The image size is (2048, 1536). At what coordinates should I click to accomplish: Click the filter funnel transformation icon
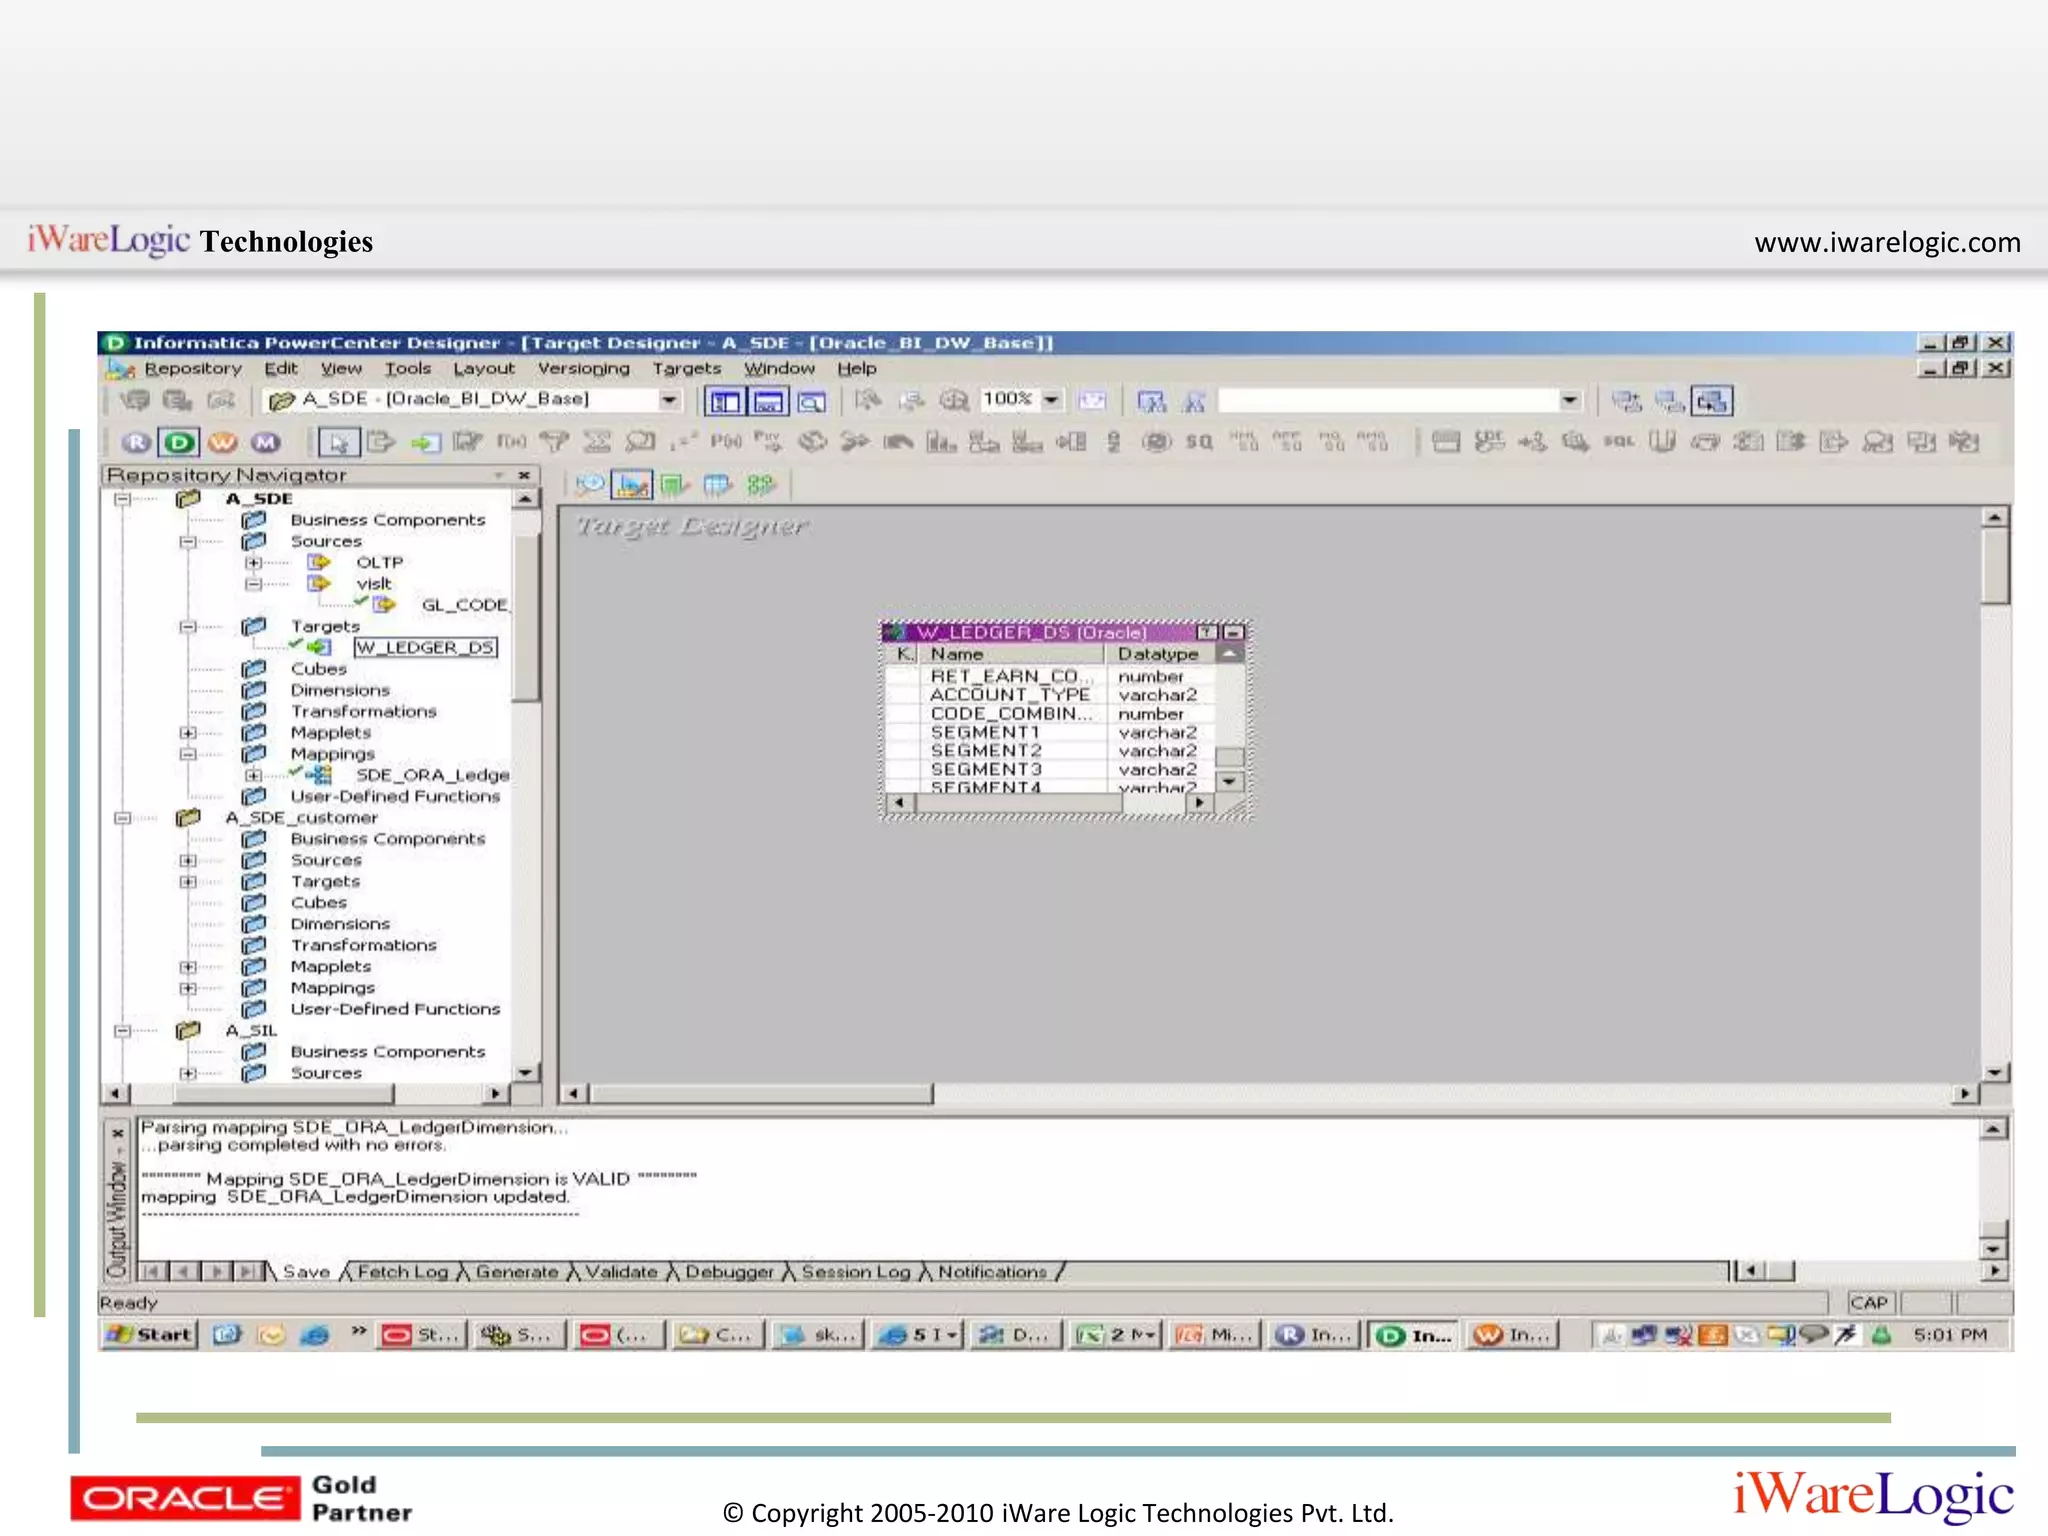pyautogui.click(x=554, y=442)
